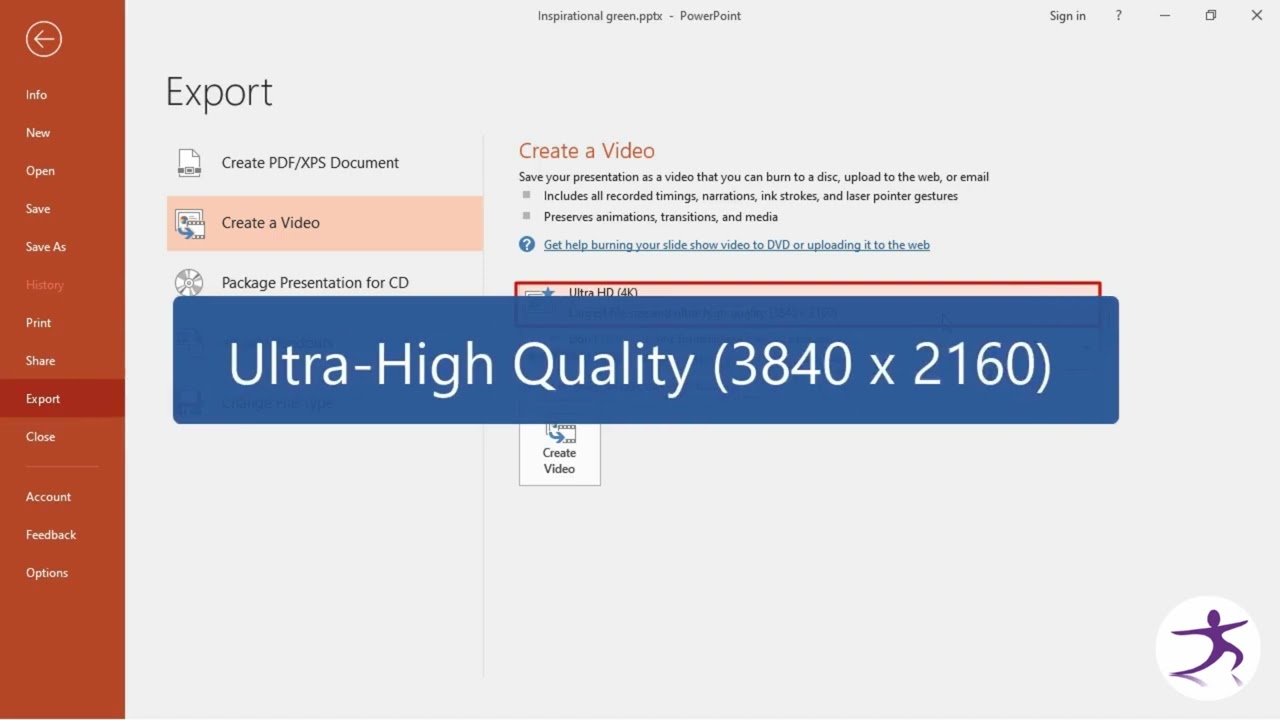Open the burning video to DVD help link
This screenshot has height=720, width=1280.
coord(736,245)
